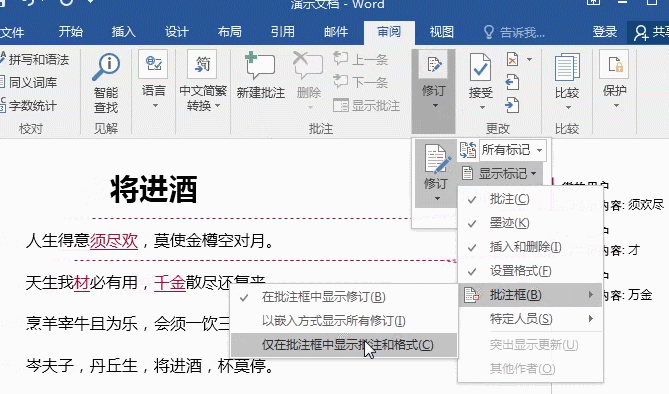
Task: Click the New Comment (新建批注) icon
Action: (x=260, y=65)
